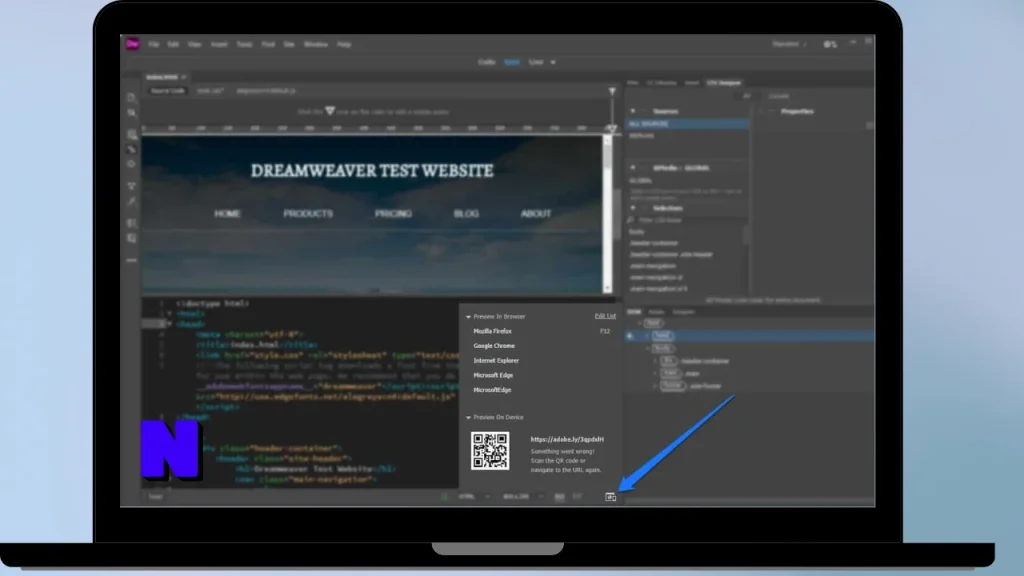The image size is (1024, 576).
Task: Collapse the head tag code fold arrow
Action: tap(170, 324)
